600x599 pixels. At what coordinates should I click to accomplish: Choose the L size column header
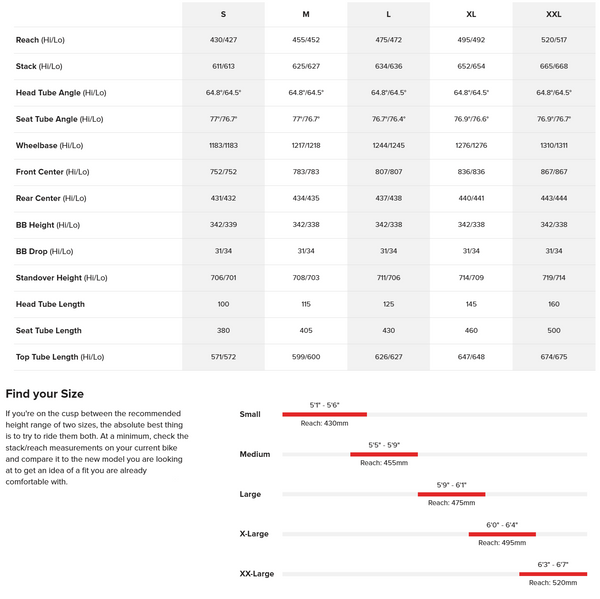388,14
